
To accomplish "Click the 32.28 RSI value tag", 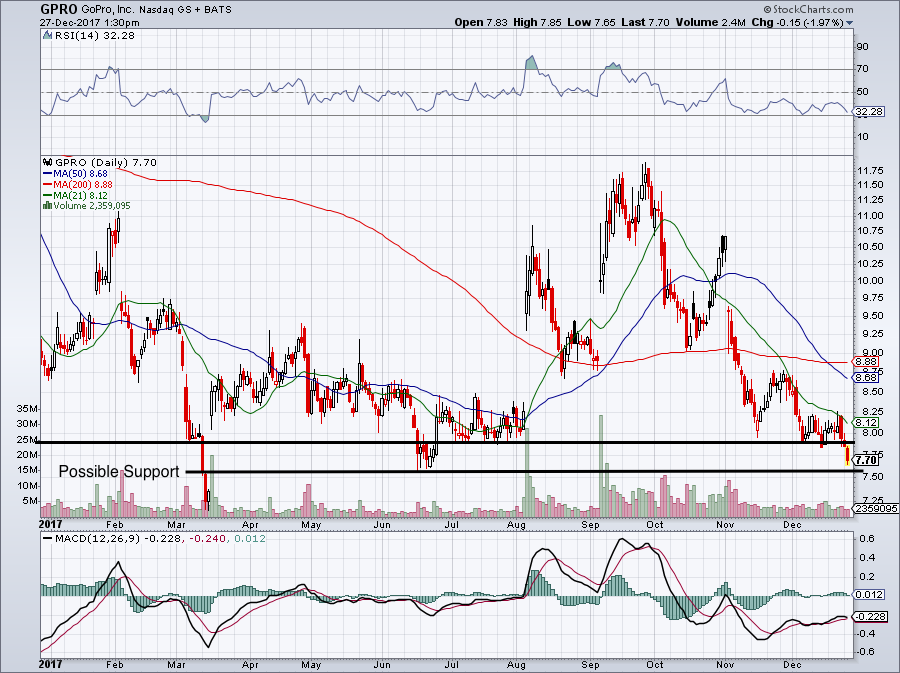I will coord(868,112).
